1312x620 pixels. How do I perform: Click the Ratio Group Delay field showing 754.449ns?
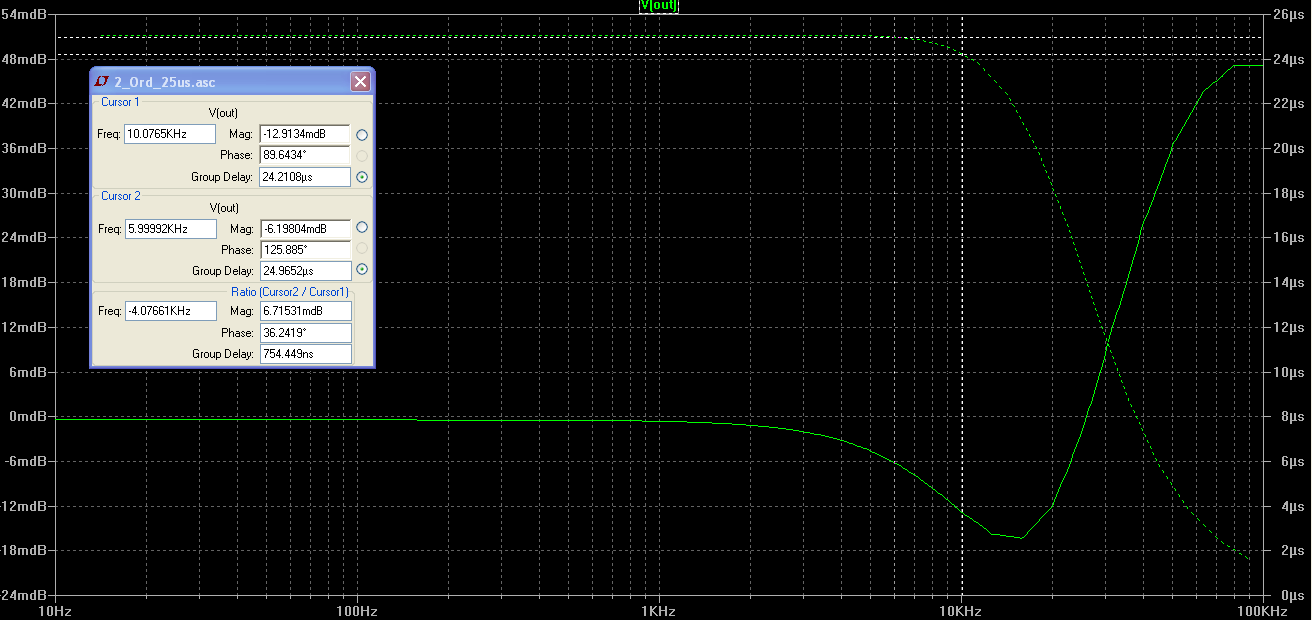pos(305,354)
